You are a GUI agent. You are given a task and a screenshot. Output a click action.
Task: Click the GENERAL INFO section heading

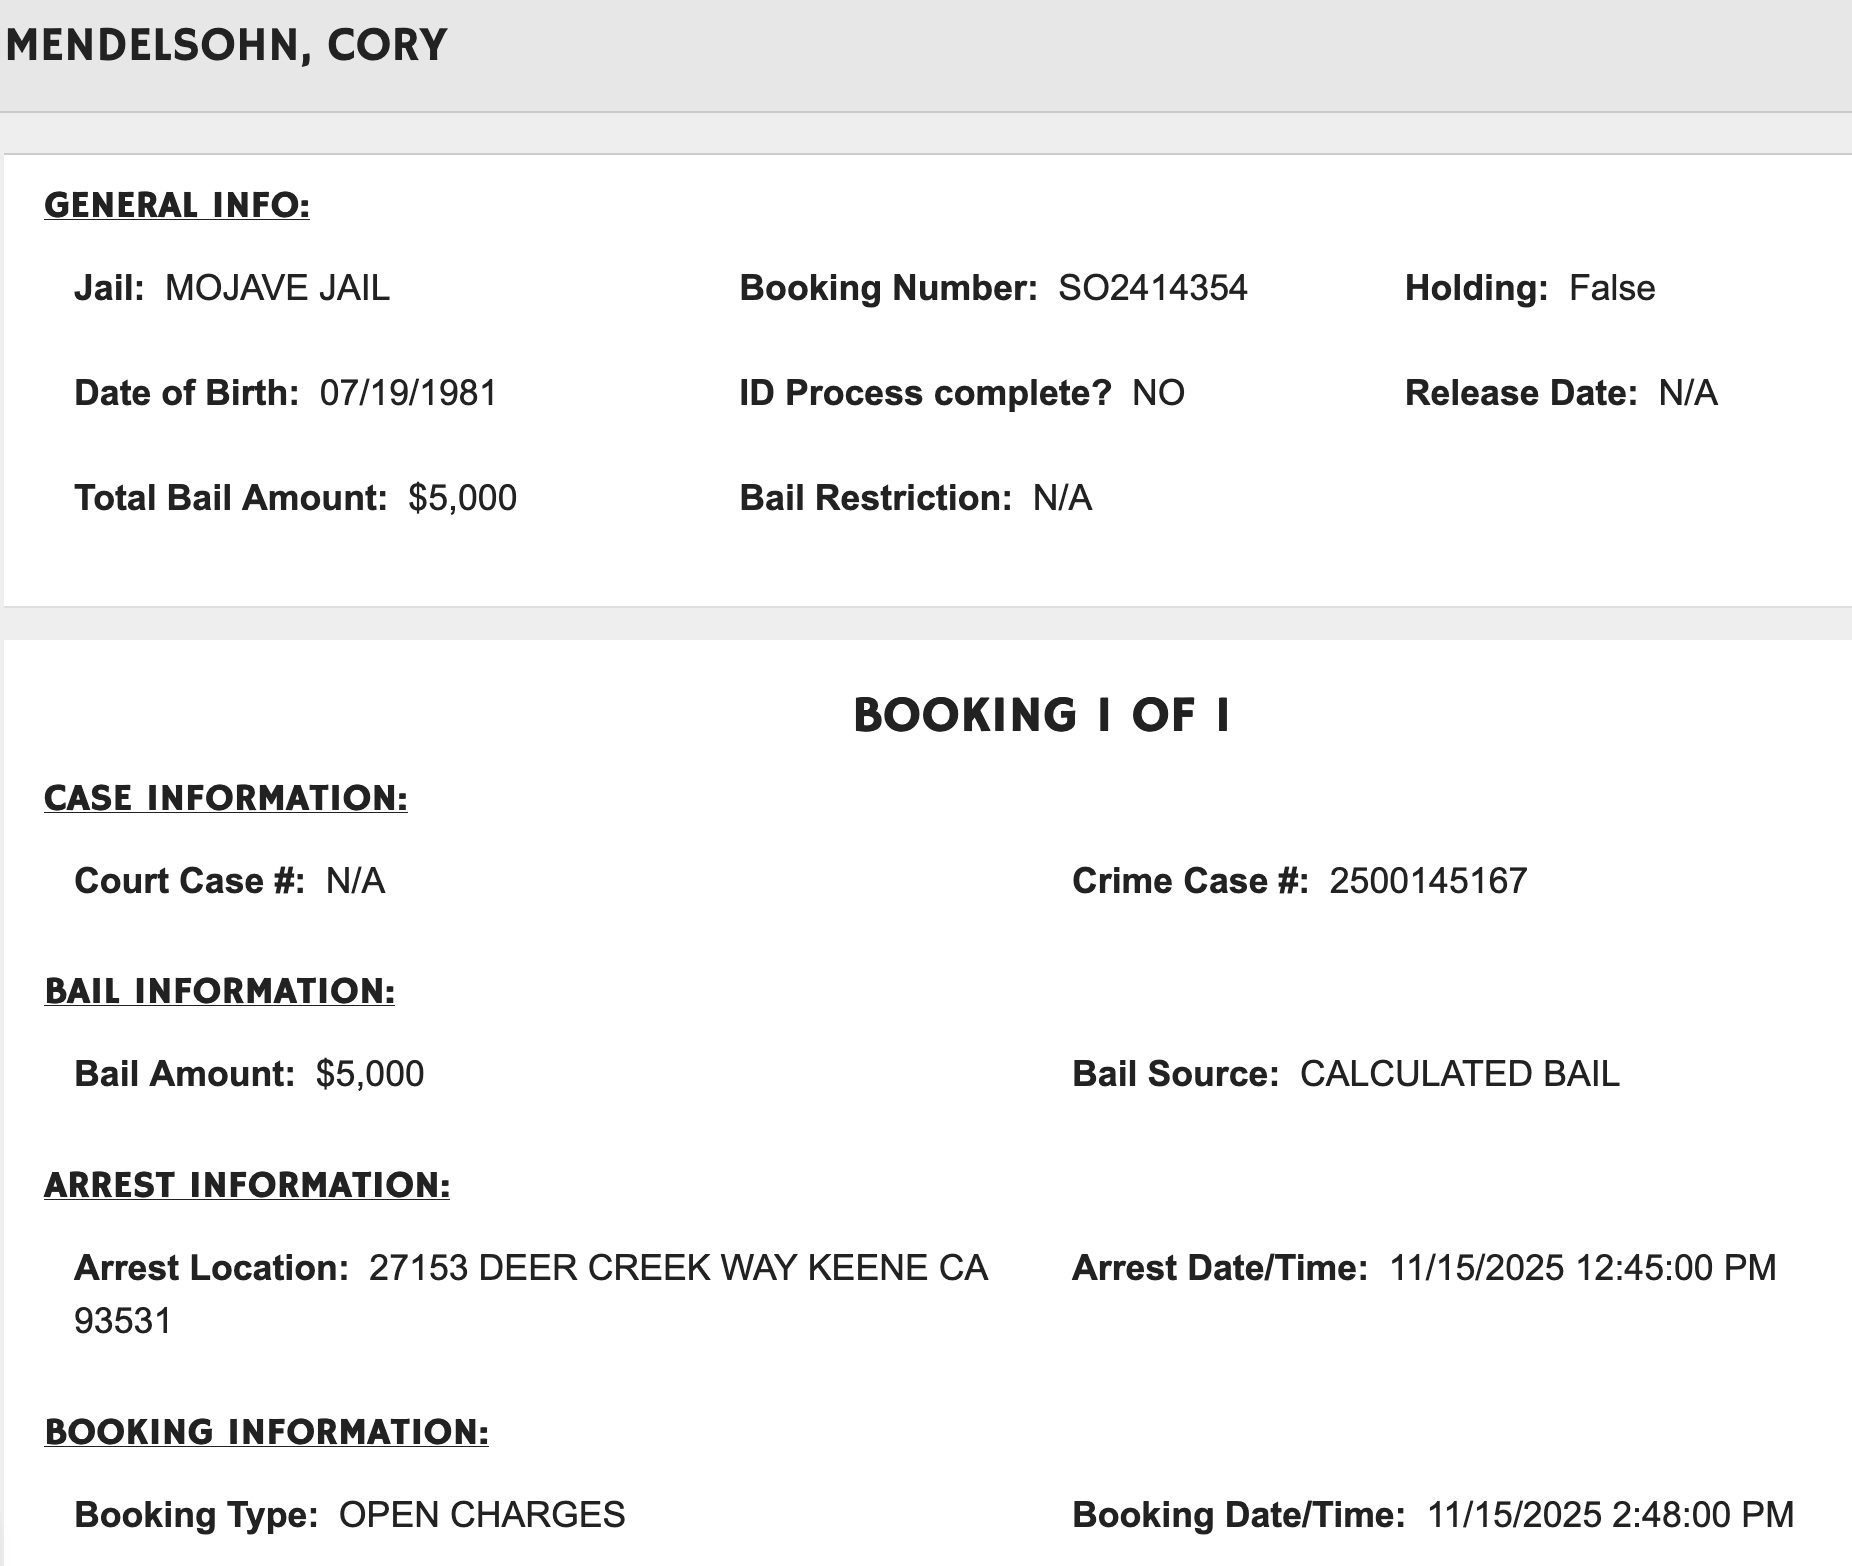177,205
